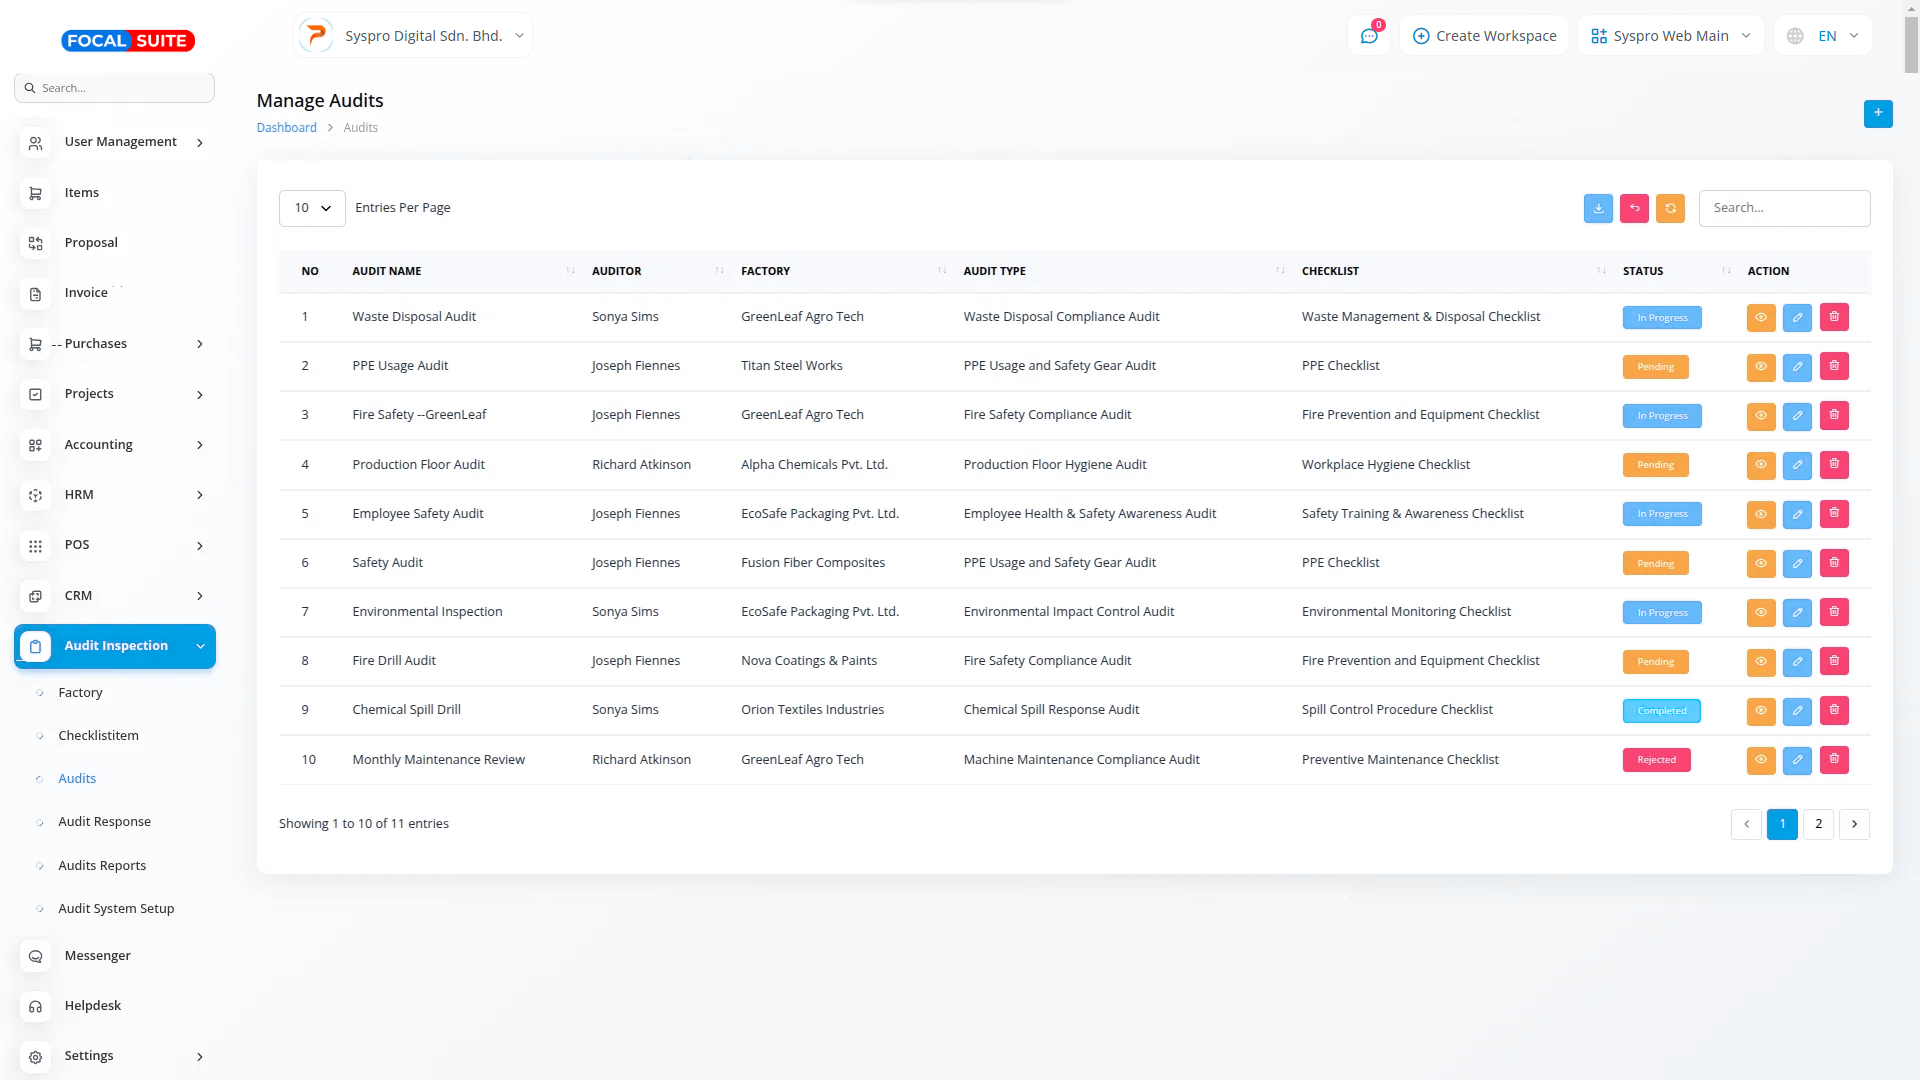This screenshot has width=1920, height=1080.
Task: Delete the Waste Disposal Audit row
Action: click(1834, 317)
